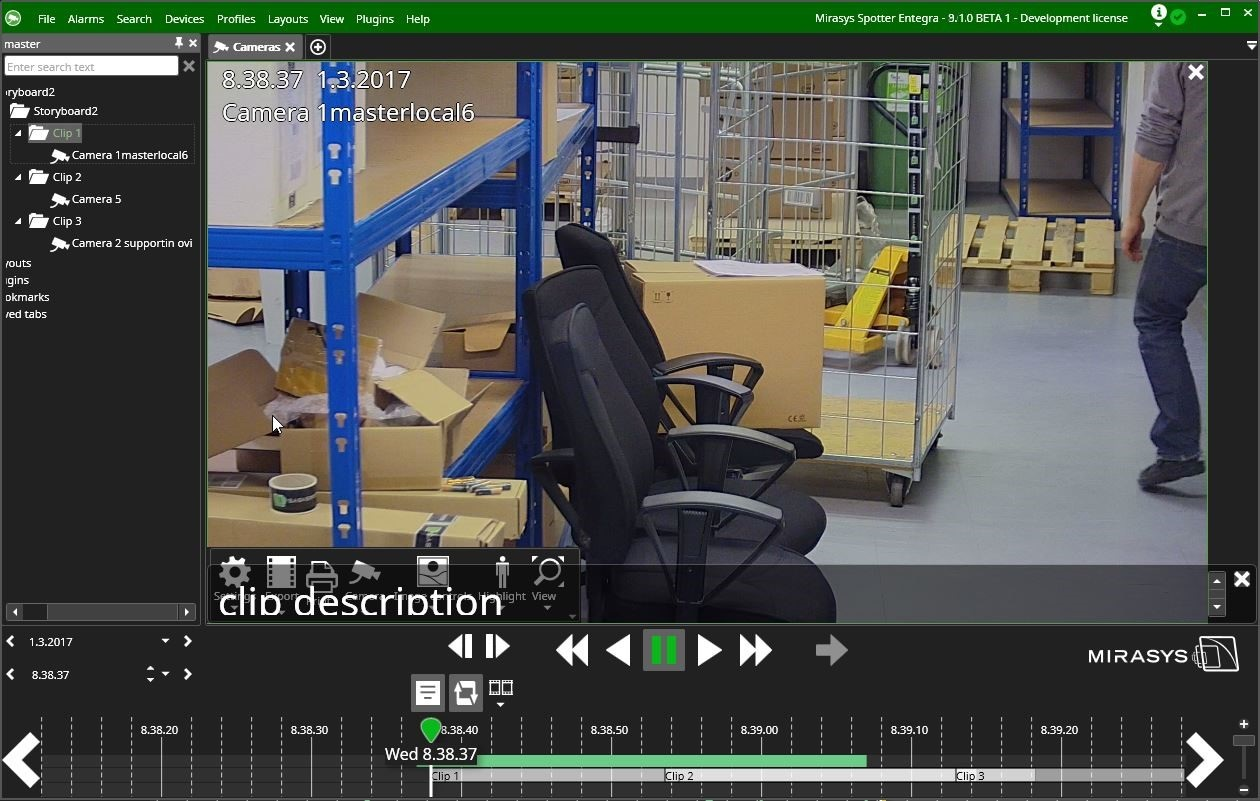The width and height of the screenshot is (1260, 801).
Task: Open the camera Settings gear
Action: point(235,573)
